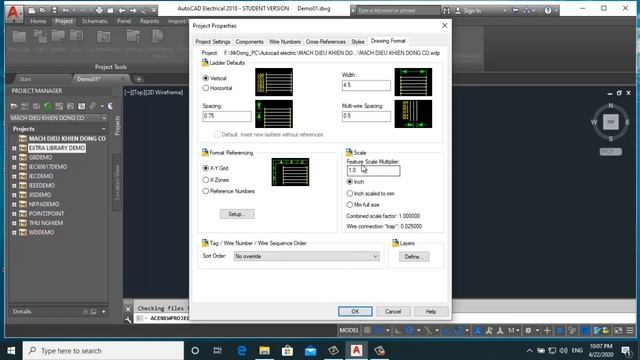Click the ladder Spacing input field
Viewport: 640px width, 360px height.
(x=227, y=116)
